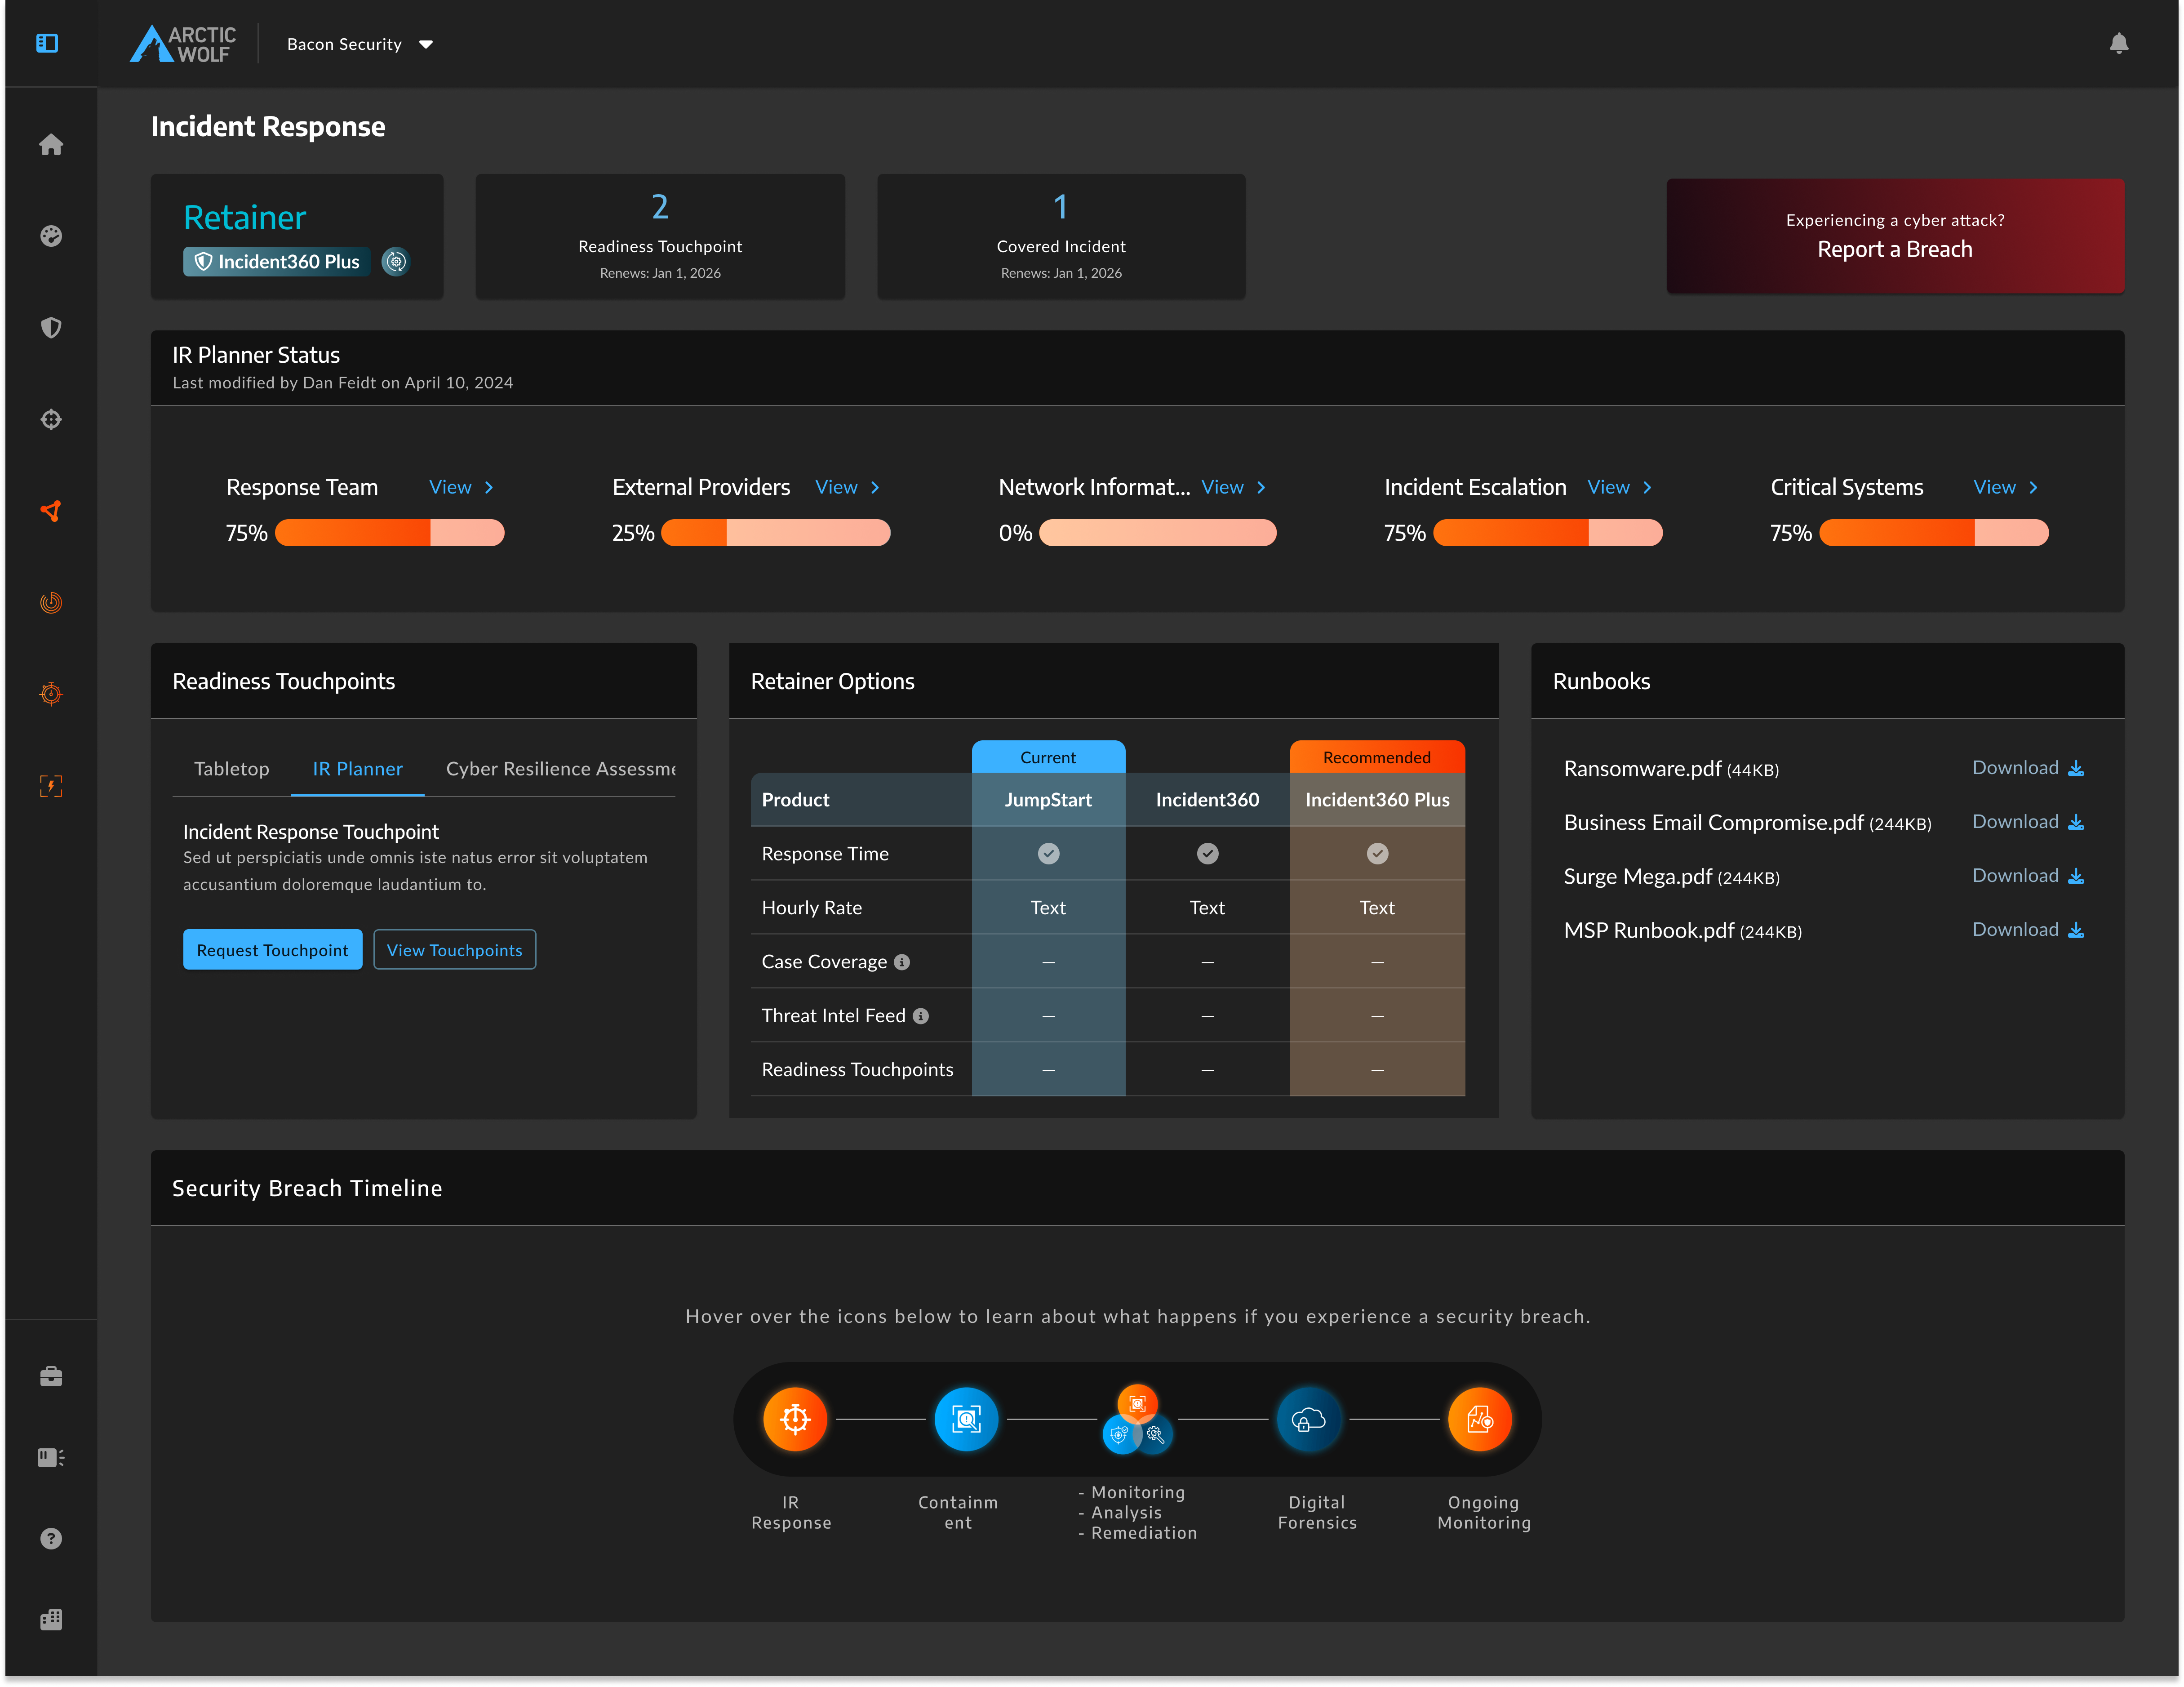Viewport: 2184px width, 1687px height.
Task: Select the JumpStart column header
Action: pos(1048,800)
